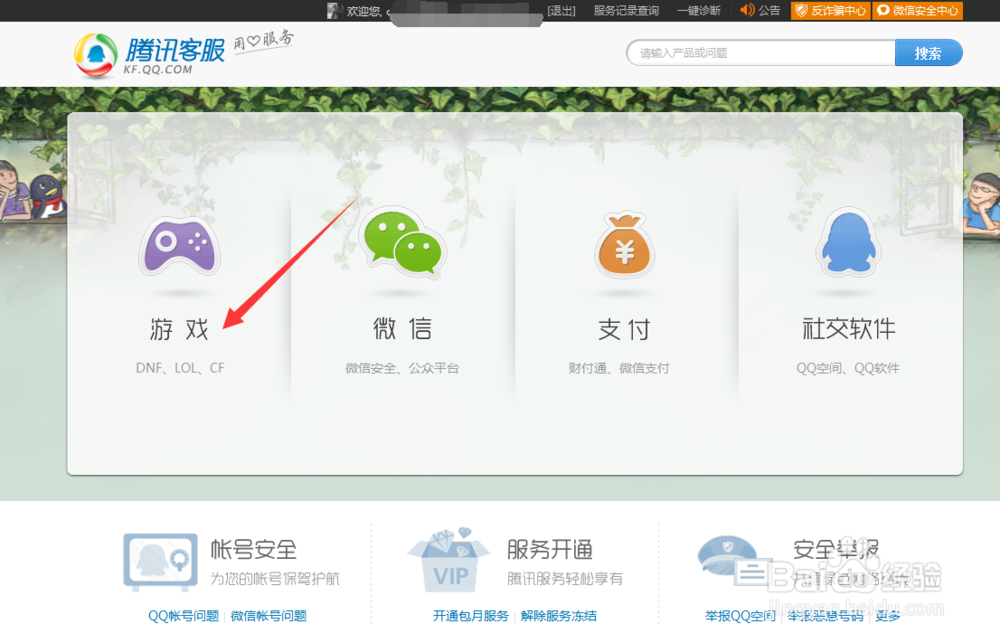This screenshot has width=1000, height=643.
Task: Hit the blue 搜索 button
Action: point(929,53)
